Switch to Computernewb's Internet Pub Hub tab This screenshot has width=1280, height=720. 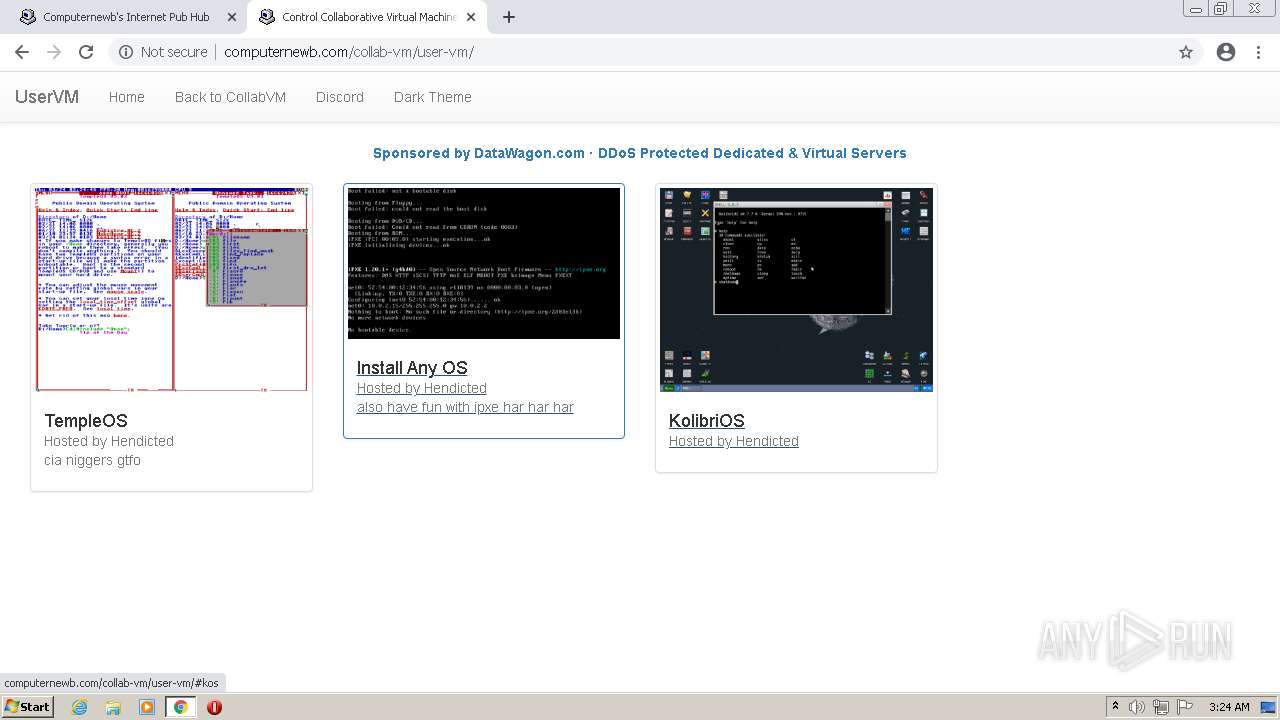pyautogui.click(x=125, y=17)
